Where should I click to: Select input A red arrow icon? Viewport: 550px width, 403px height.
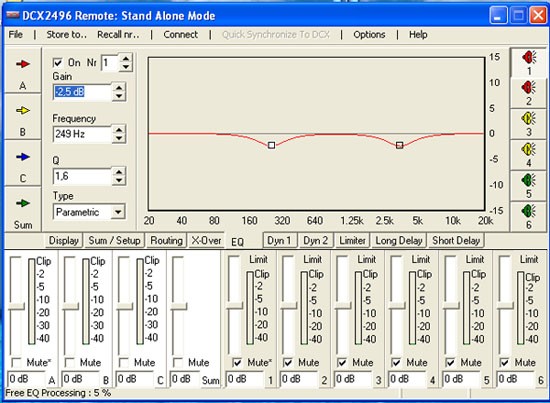(x=23, y=64)
